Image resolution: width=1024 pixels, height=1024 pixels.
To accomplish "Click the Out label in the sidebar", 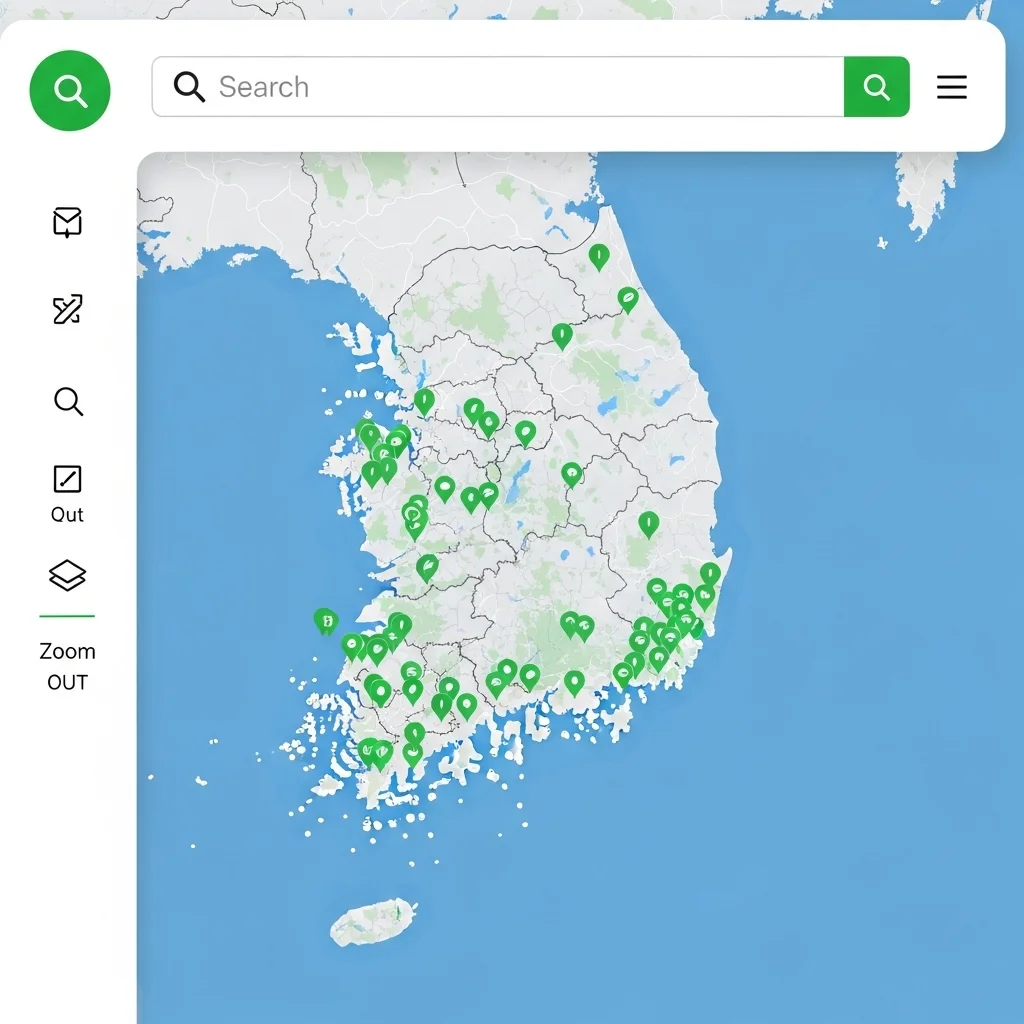I will pos(67,515).
